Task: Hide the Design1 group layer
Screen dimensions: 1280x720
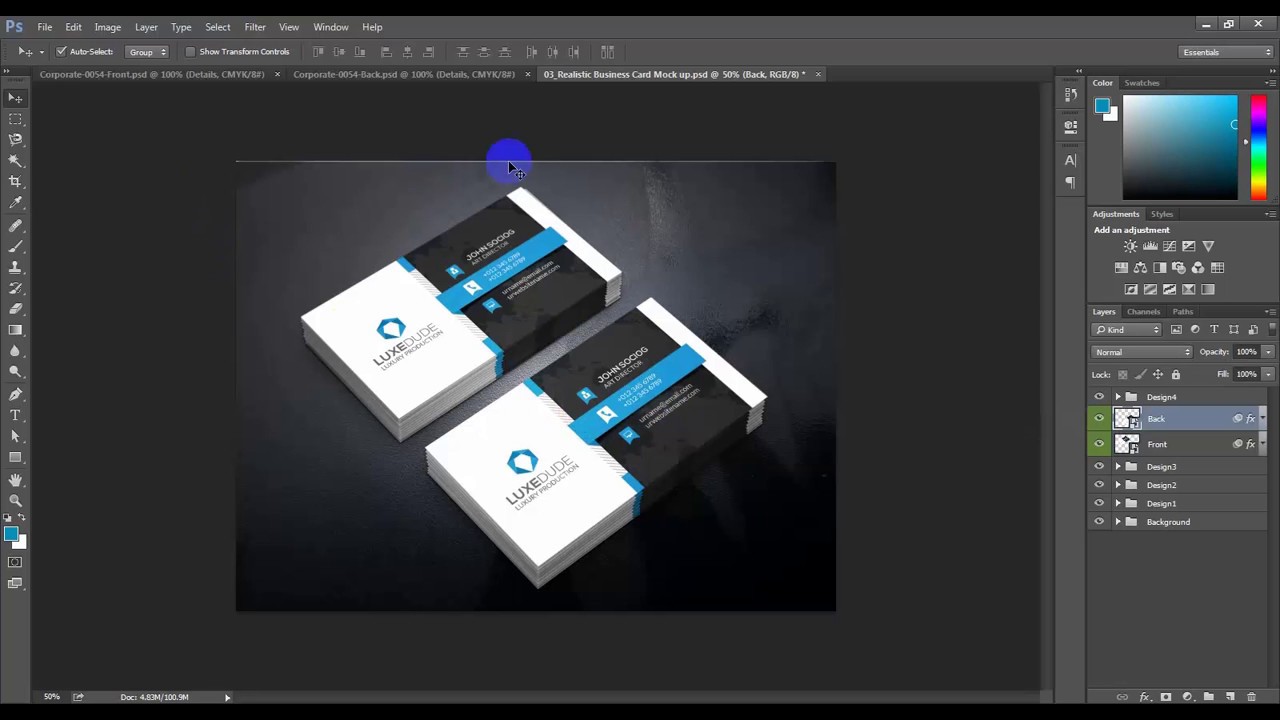Action: point(1099,503)
